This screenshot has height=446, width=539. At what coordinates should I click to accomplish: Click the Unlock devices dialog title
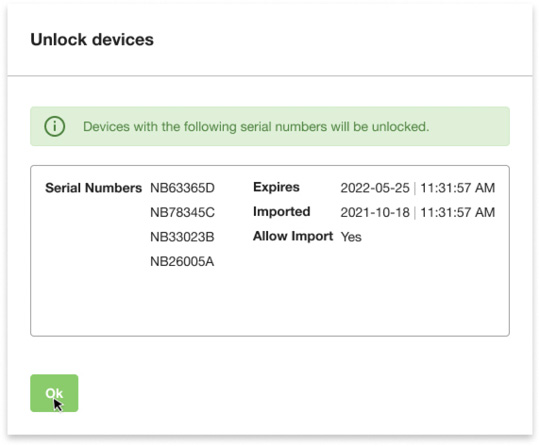coord(92,40)
